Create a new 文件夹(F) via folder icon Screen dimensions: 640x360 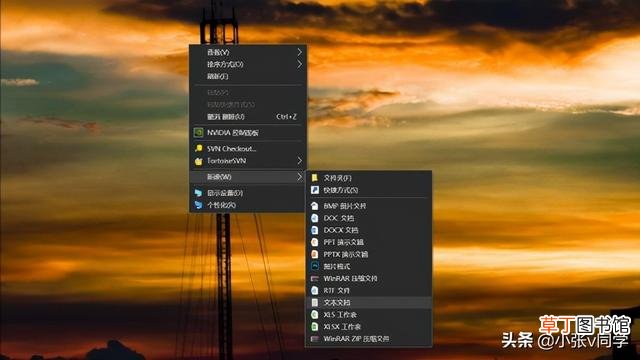click(x=315, y=178)
